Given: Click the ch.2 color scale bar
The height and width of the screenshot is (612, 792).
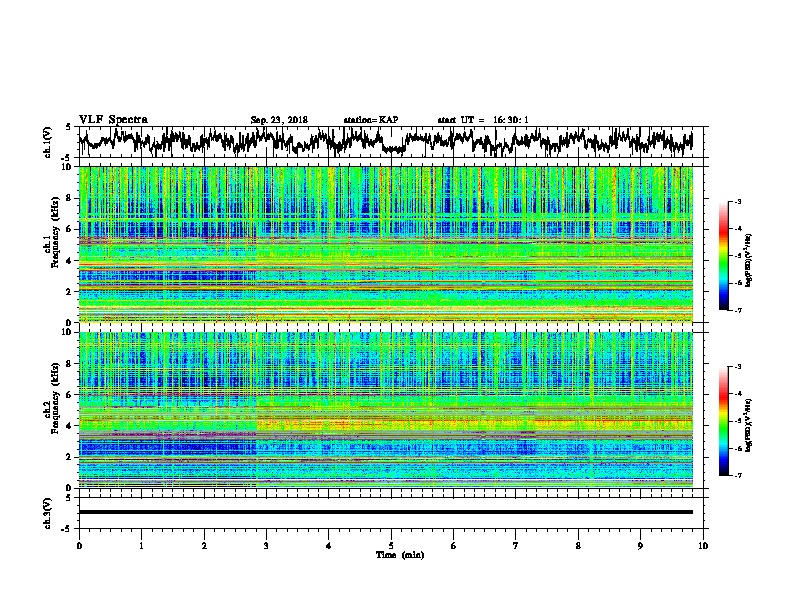Looking at the screenshot, I should click(723, 421).
